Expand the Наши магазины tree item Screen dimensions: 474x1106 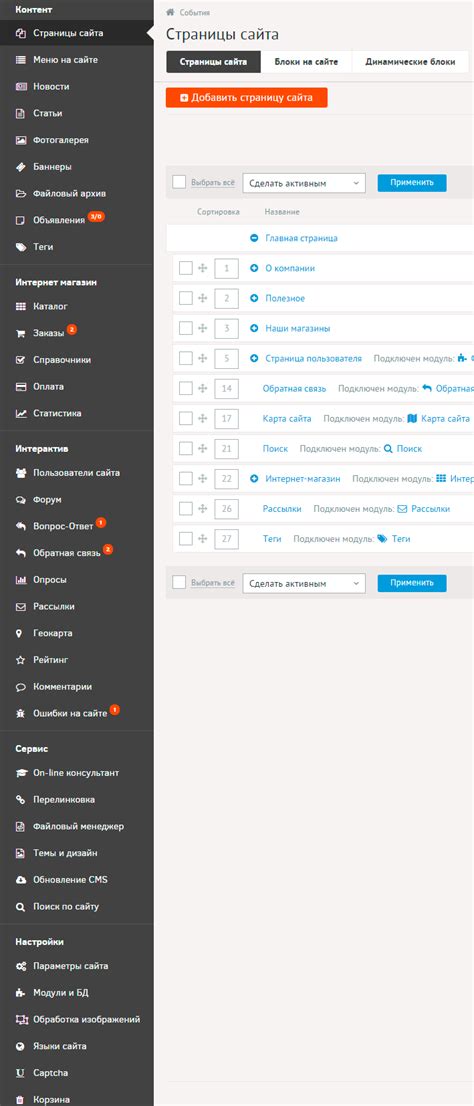pos(255,328)
